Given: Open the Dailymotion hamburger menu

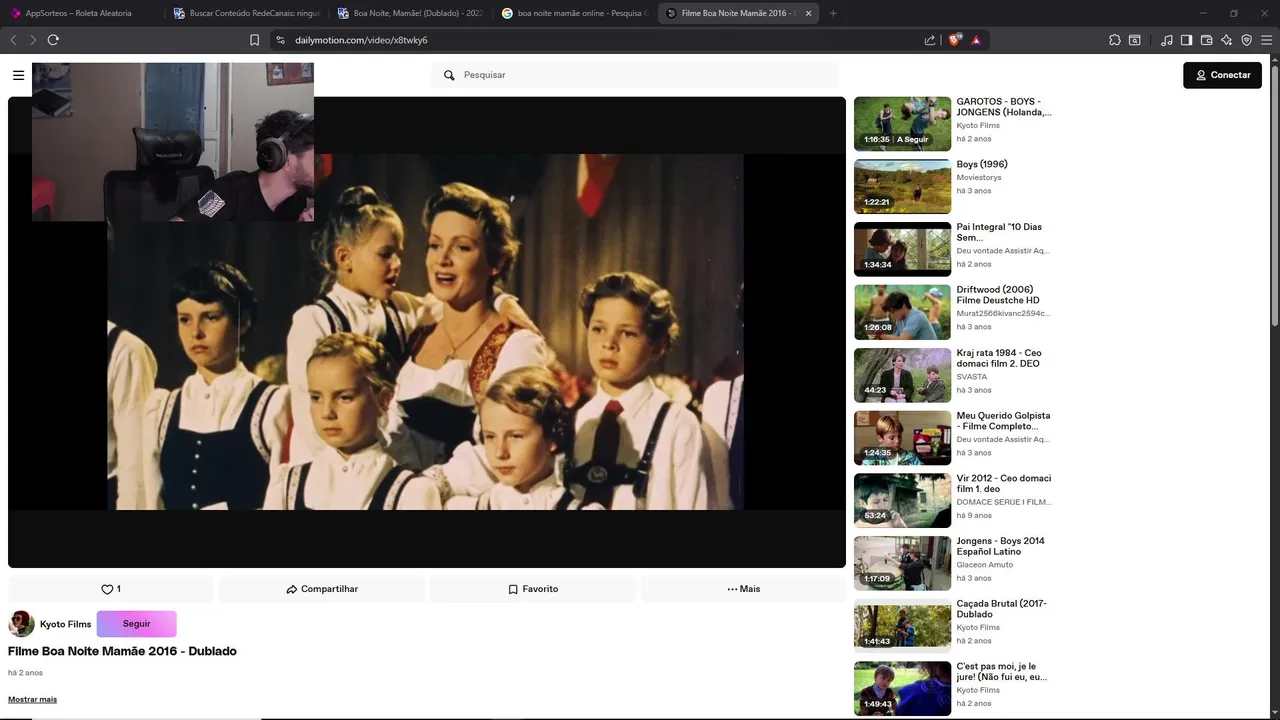Looking at the screenshot, I should [x=18, y=75].
